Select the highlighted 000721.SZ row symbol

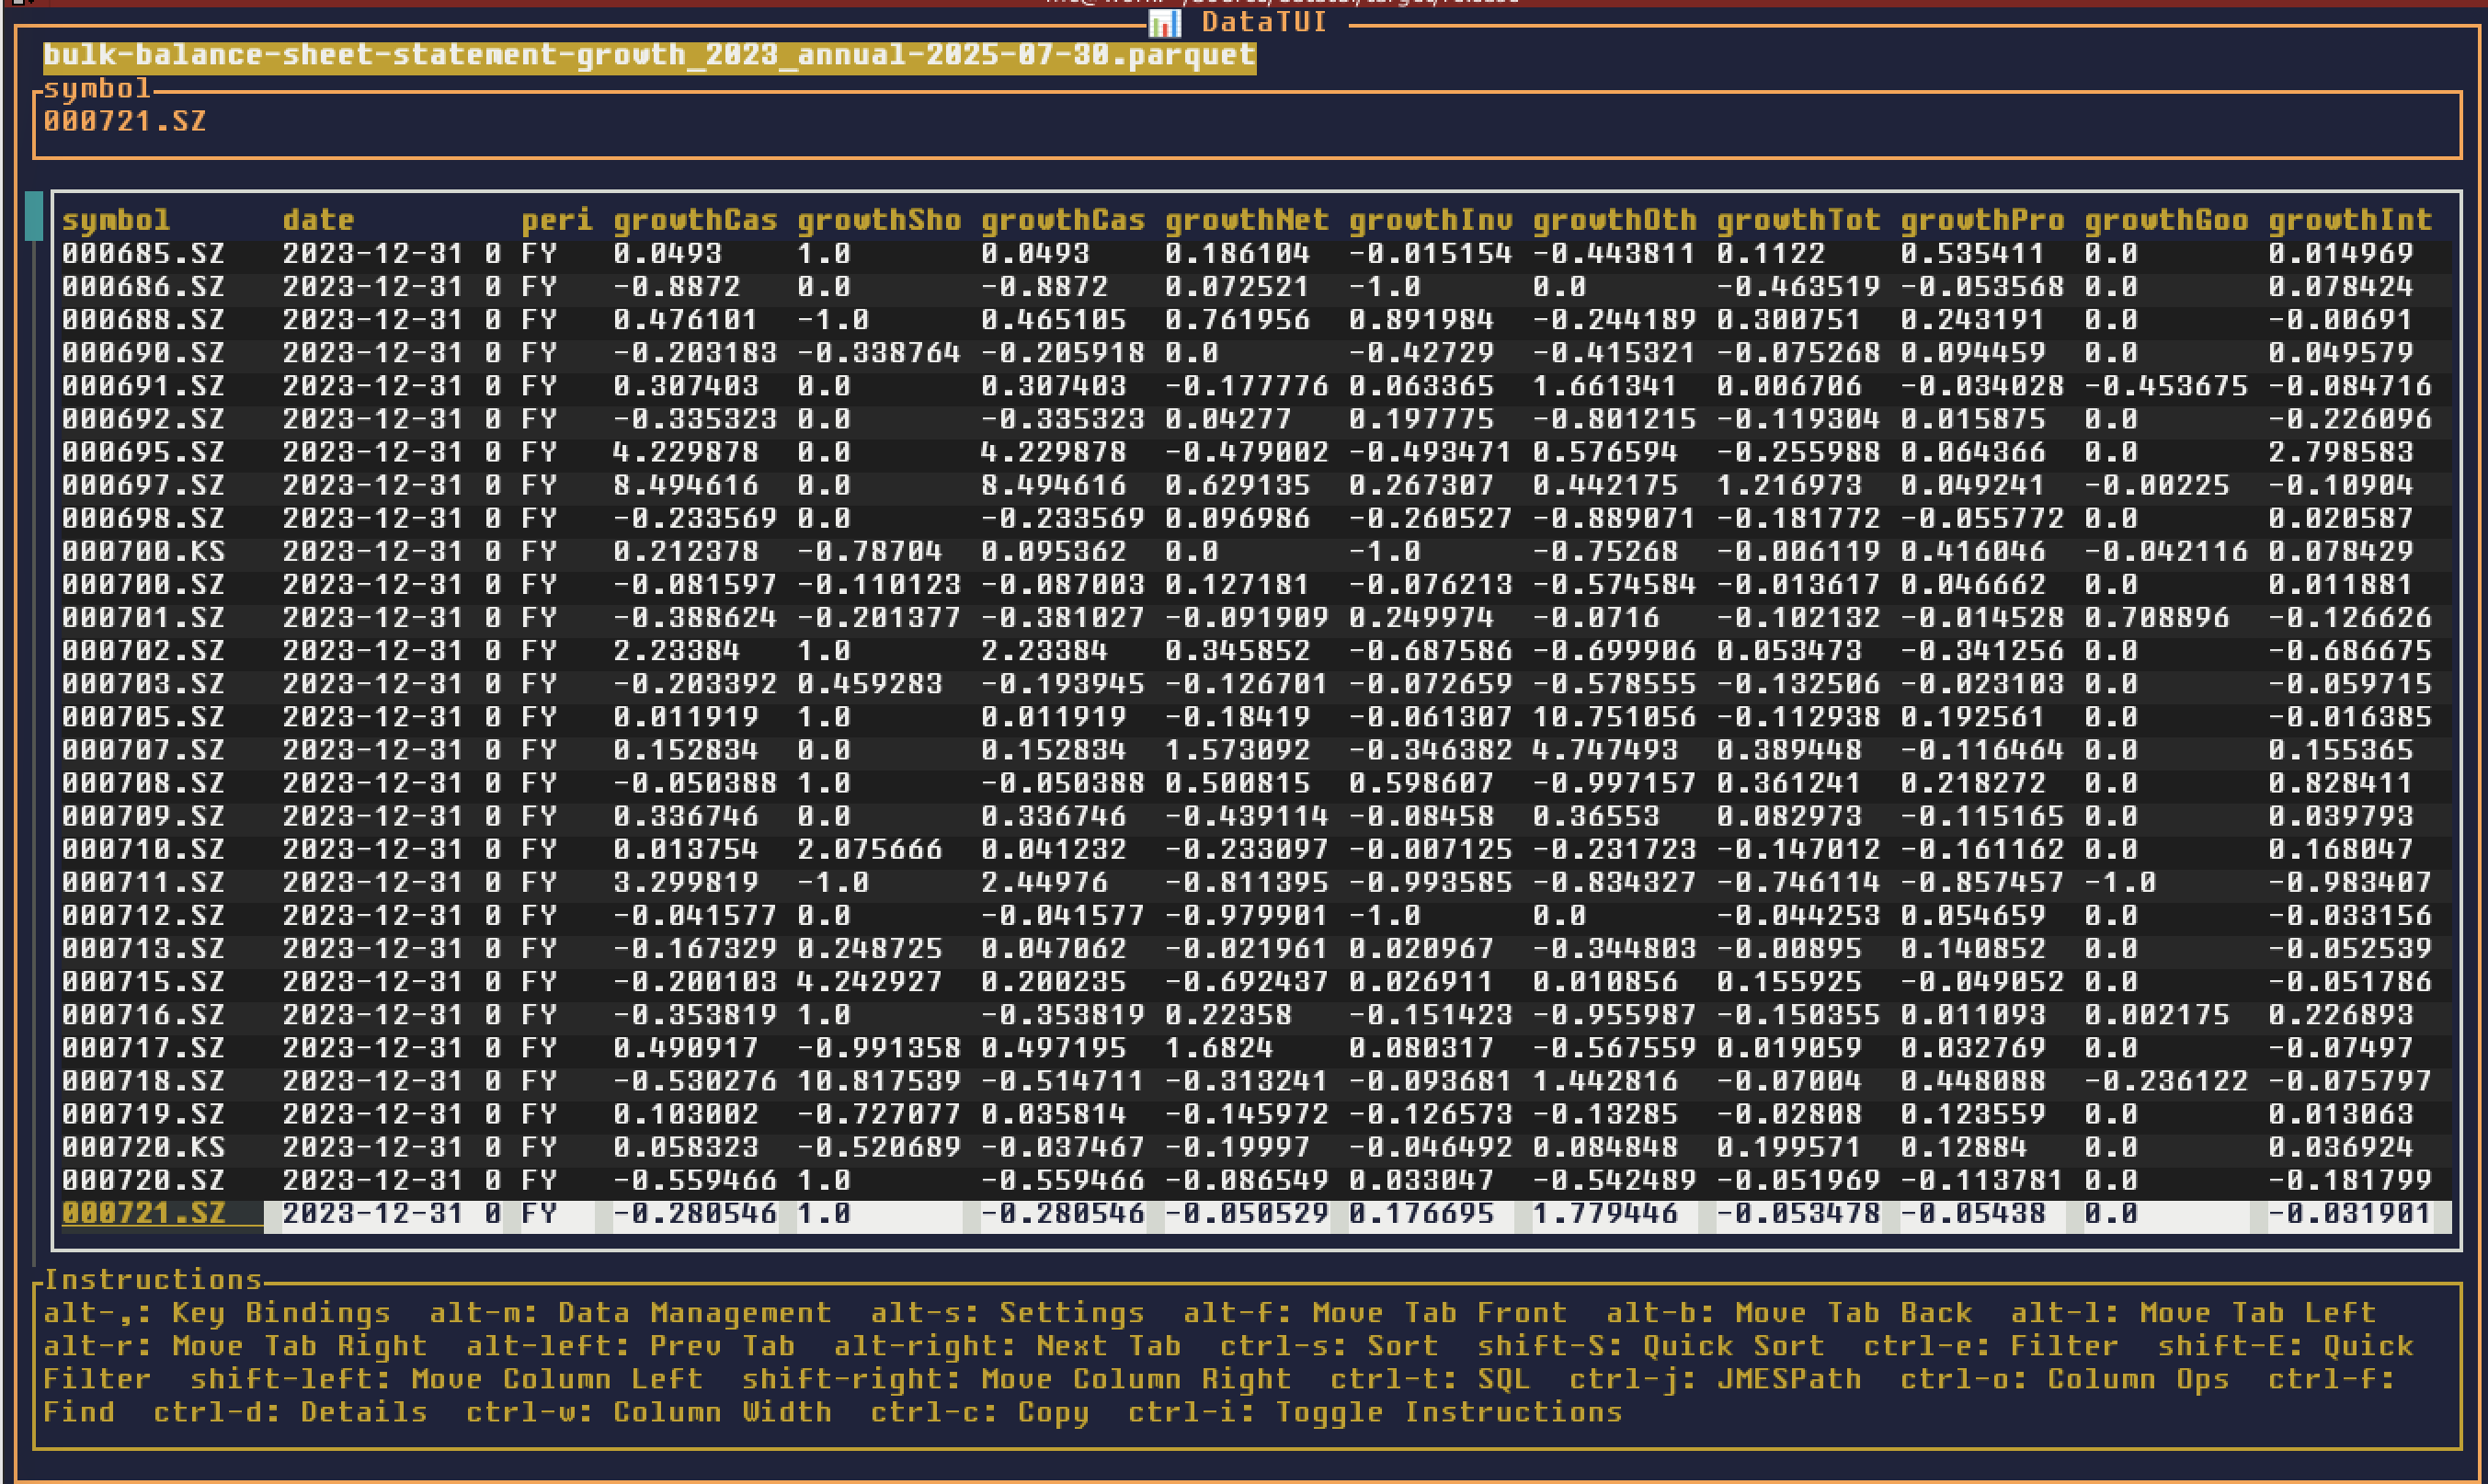point(143,1213)
